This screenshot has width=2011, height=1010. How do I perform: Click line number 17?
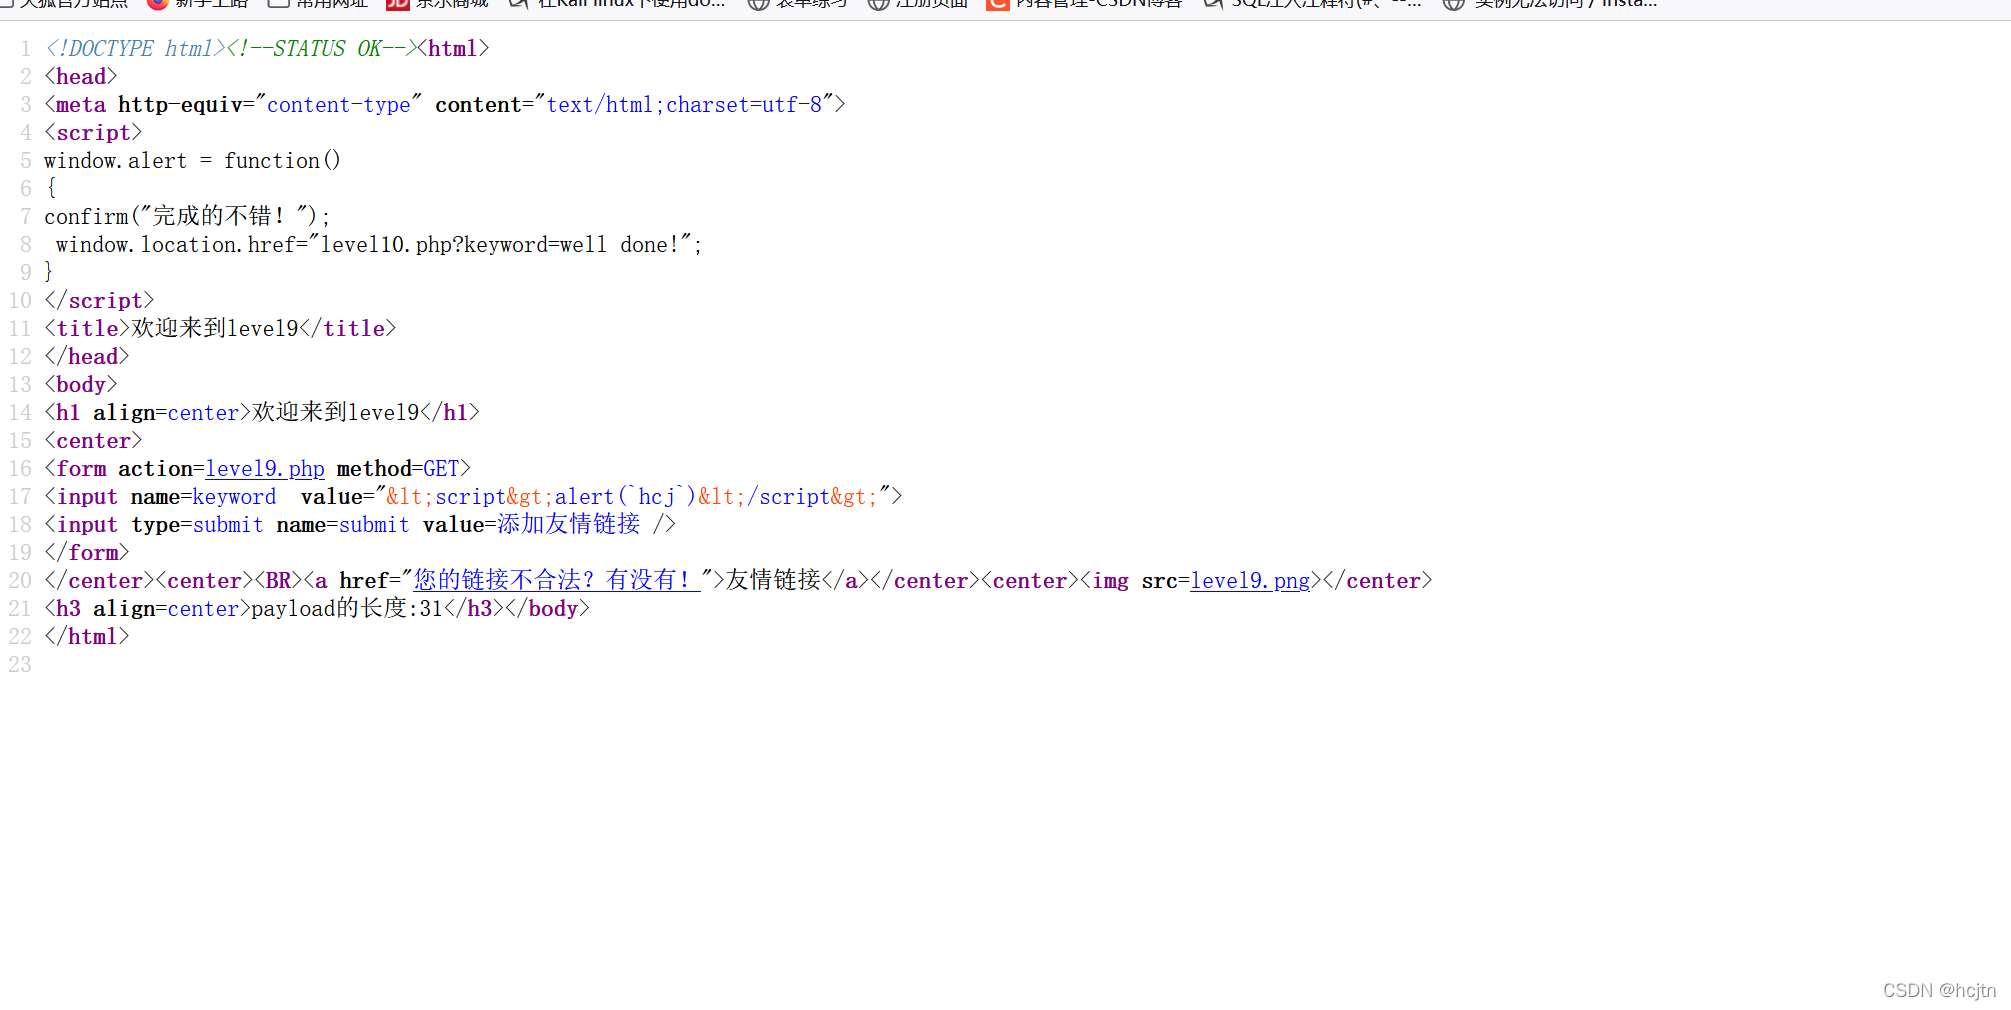20,496
